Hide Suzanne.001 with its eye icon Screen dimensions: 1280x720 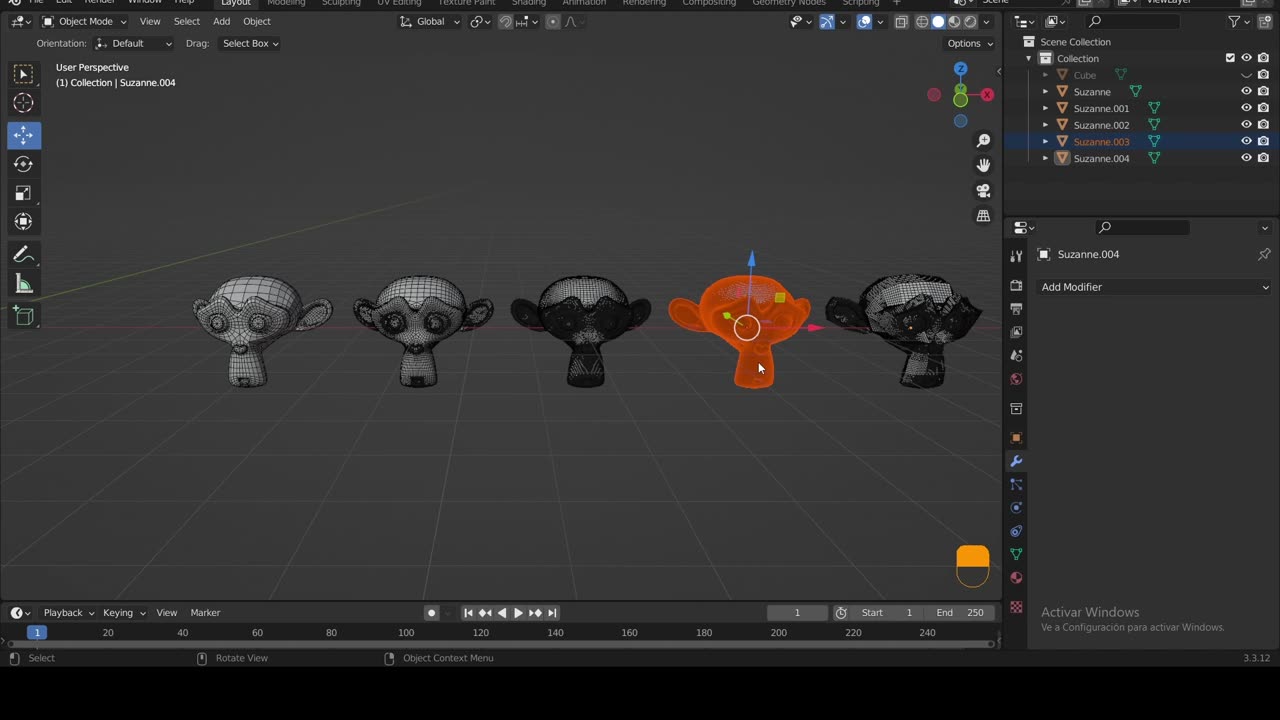pyautogui.click(x=1246, y=108)
